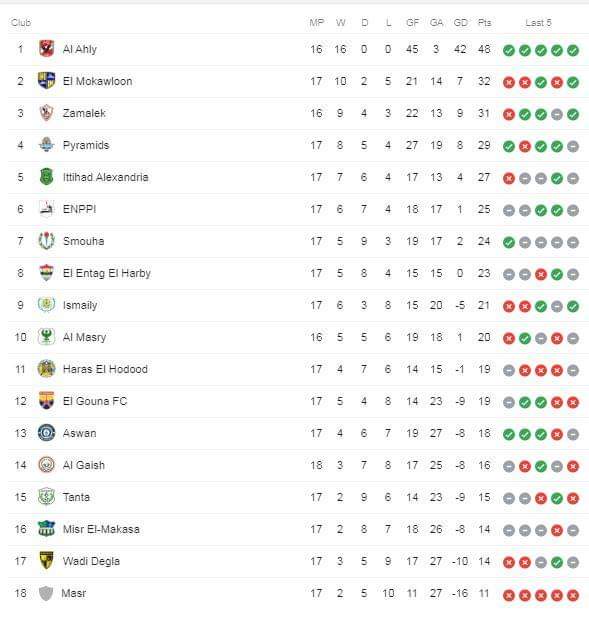Screen dimensions: 589x628
Task: Click the Last 5 column header
Action: click(538, 22)
